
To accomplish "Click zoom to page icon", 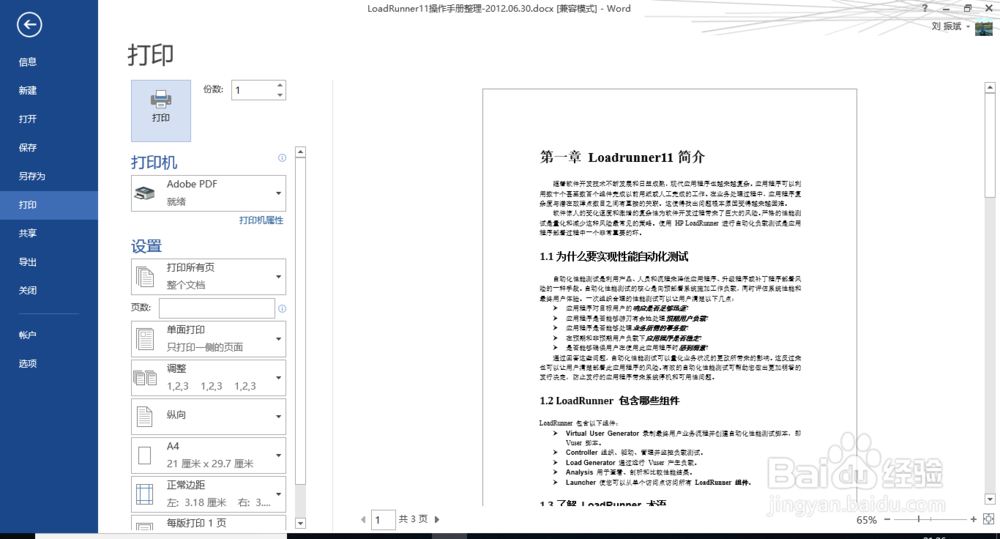I will point(989,519).
